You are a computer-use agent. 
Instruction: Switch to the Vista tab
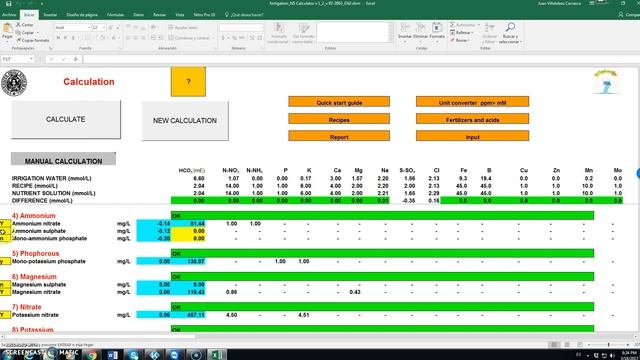(180, 15)
